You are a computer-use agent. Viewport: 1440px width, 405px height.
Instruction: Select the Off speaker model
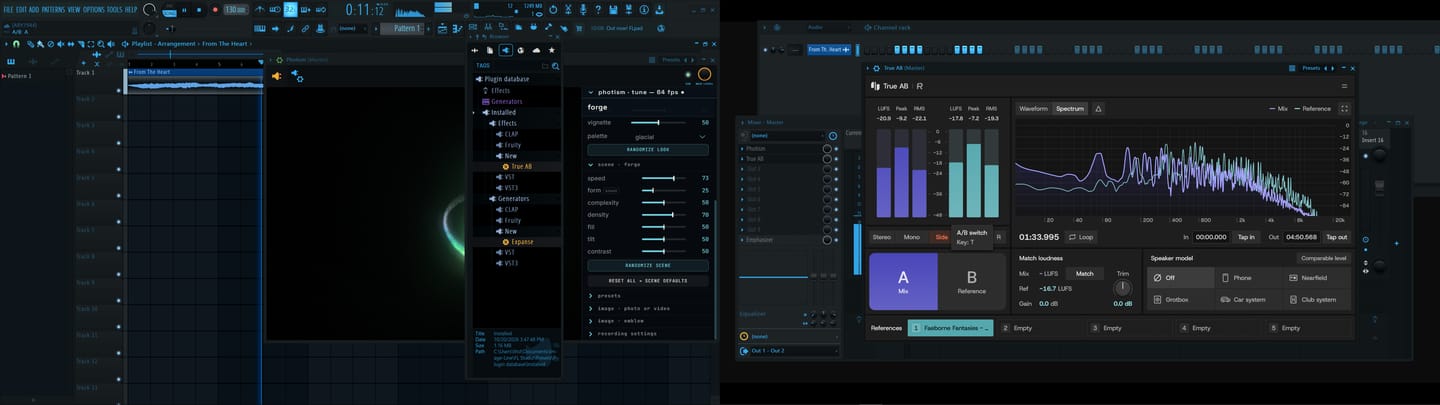(1181, 278)
